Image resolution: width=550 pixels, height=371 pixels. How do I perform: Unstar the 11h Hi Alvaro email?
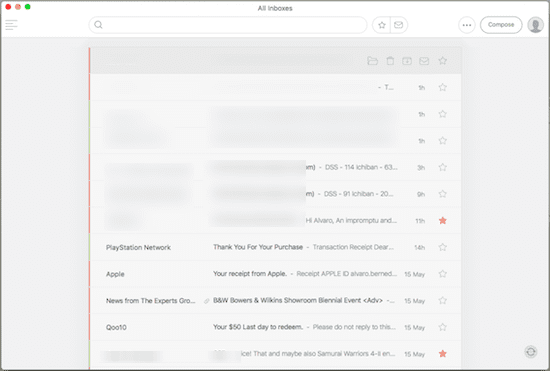(443, 221)
